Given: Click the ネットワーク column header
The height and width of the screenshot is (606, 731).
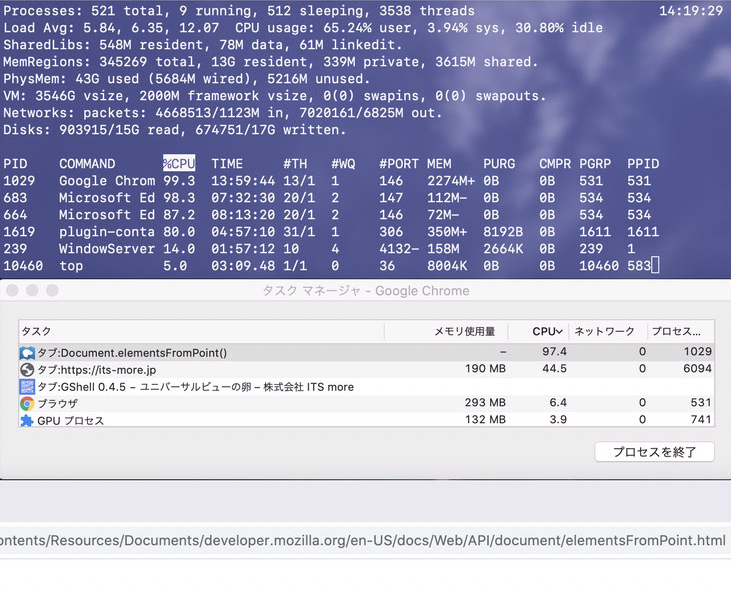Looking at the screenshot, I should (x=603, y=331).
